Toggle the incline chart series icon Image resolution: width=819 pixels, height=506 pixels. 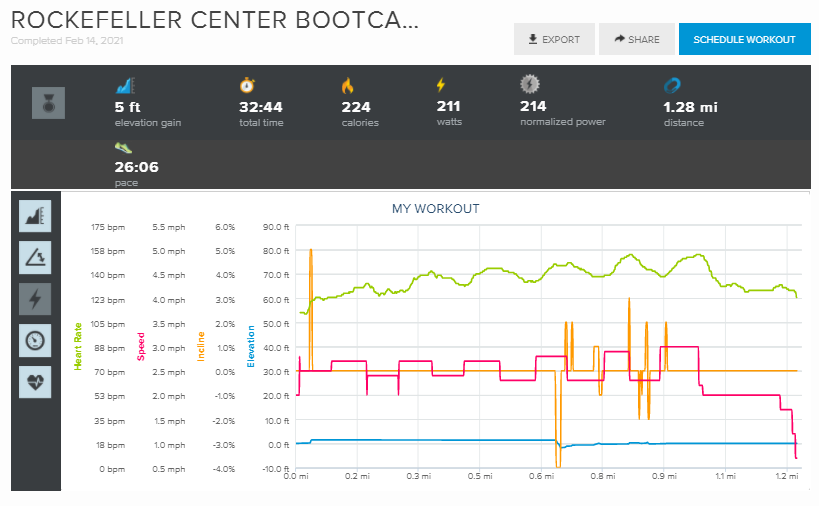point(35,257)
